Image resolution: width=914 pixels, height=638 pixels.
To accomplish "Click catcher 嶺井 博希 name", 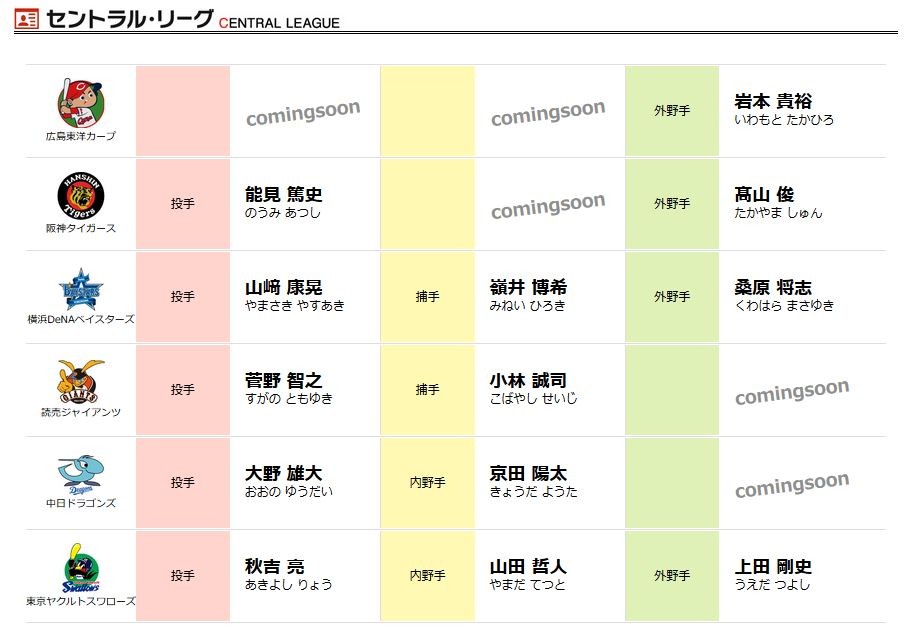I will [x=528, y=287].
